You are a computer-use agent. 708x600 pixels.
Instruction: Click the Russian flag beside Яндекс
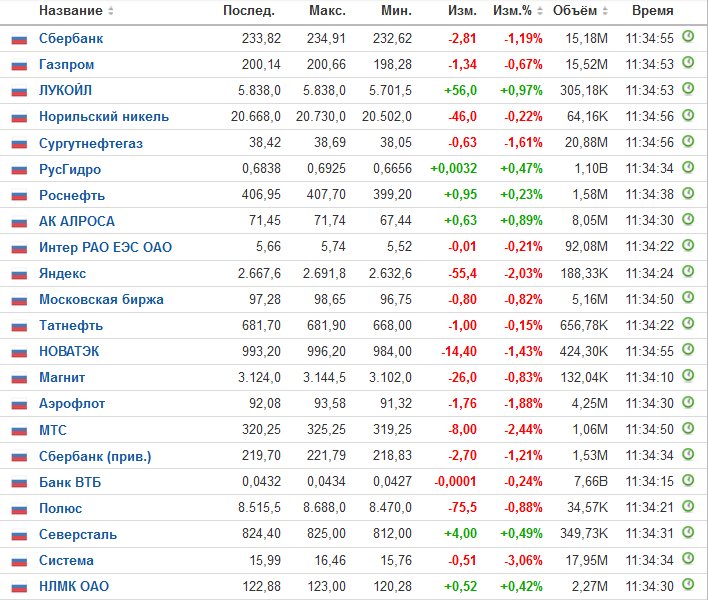(19, 274)
